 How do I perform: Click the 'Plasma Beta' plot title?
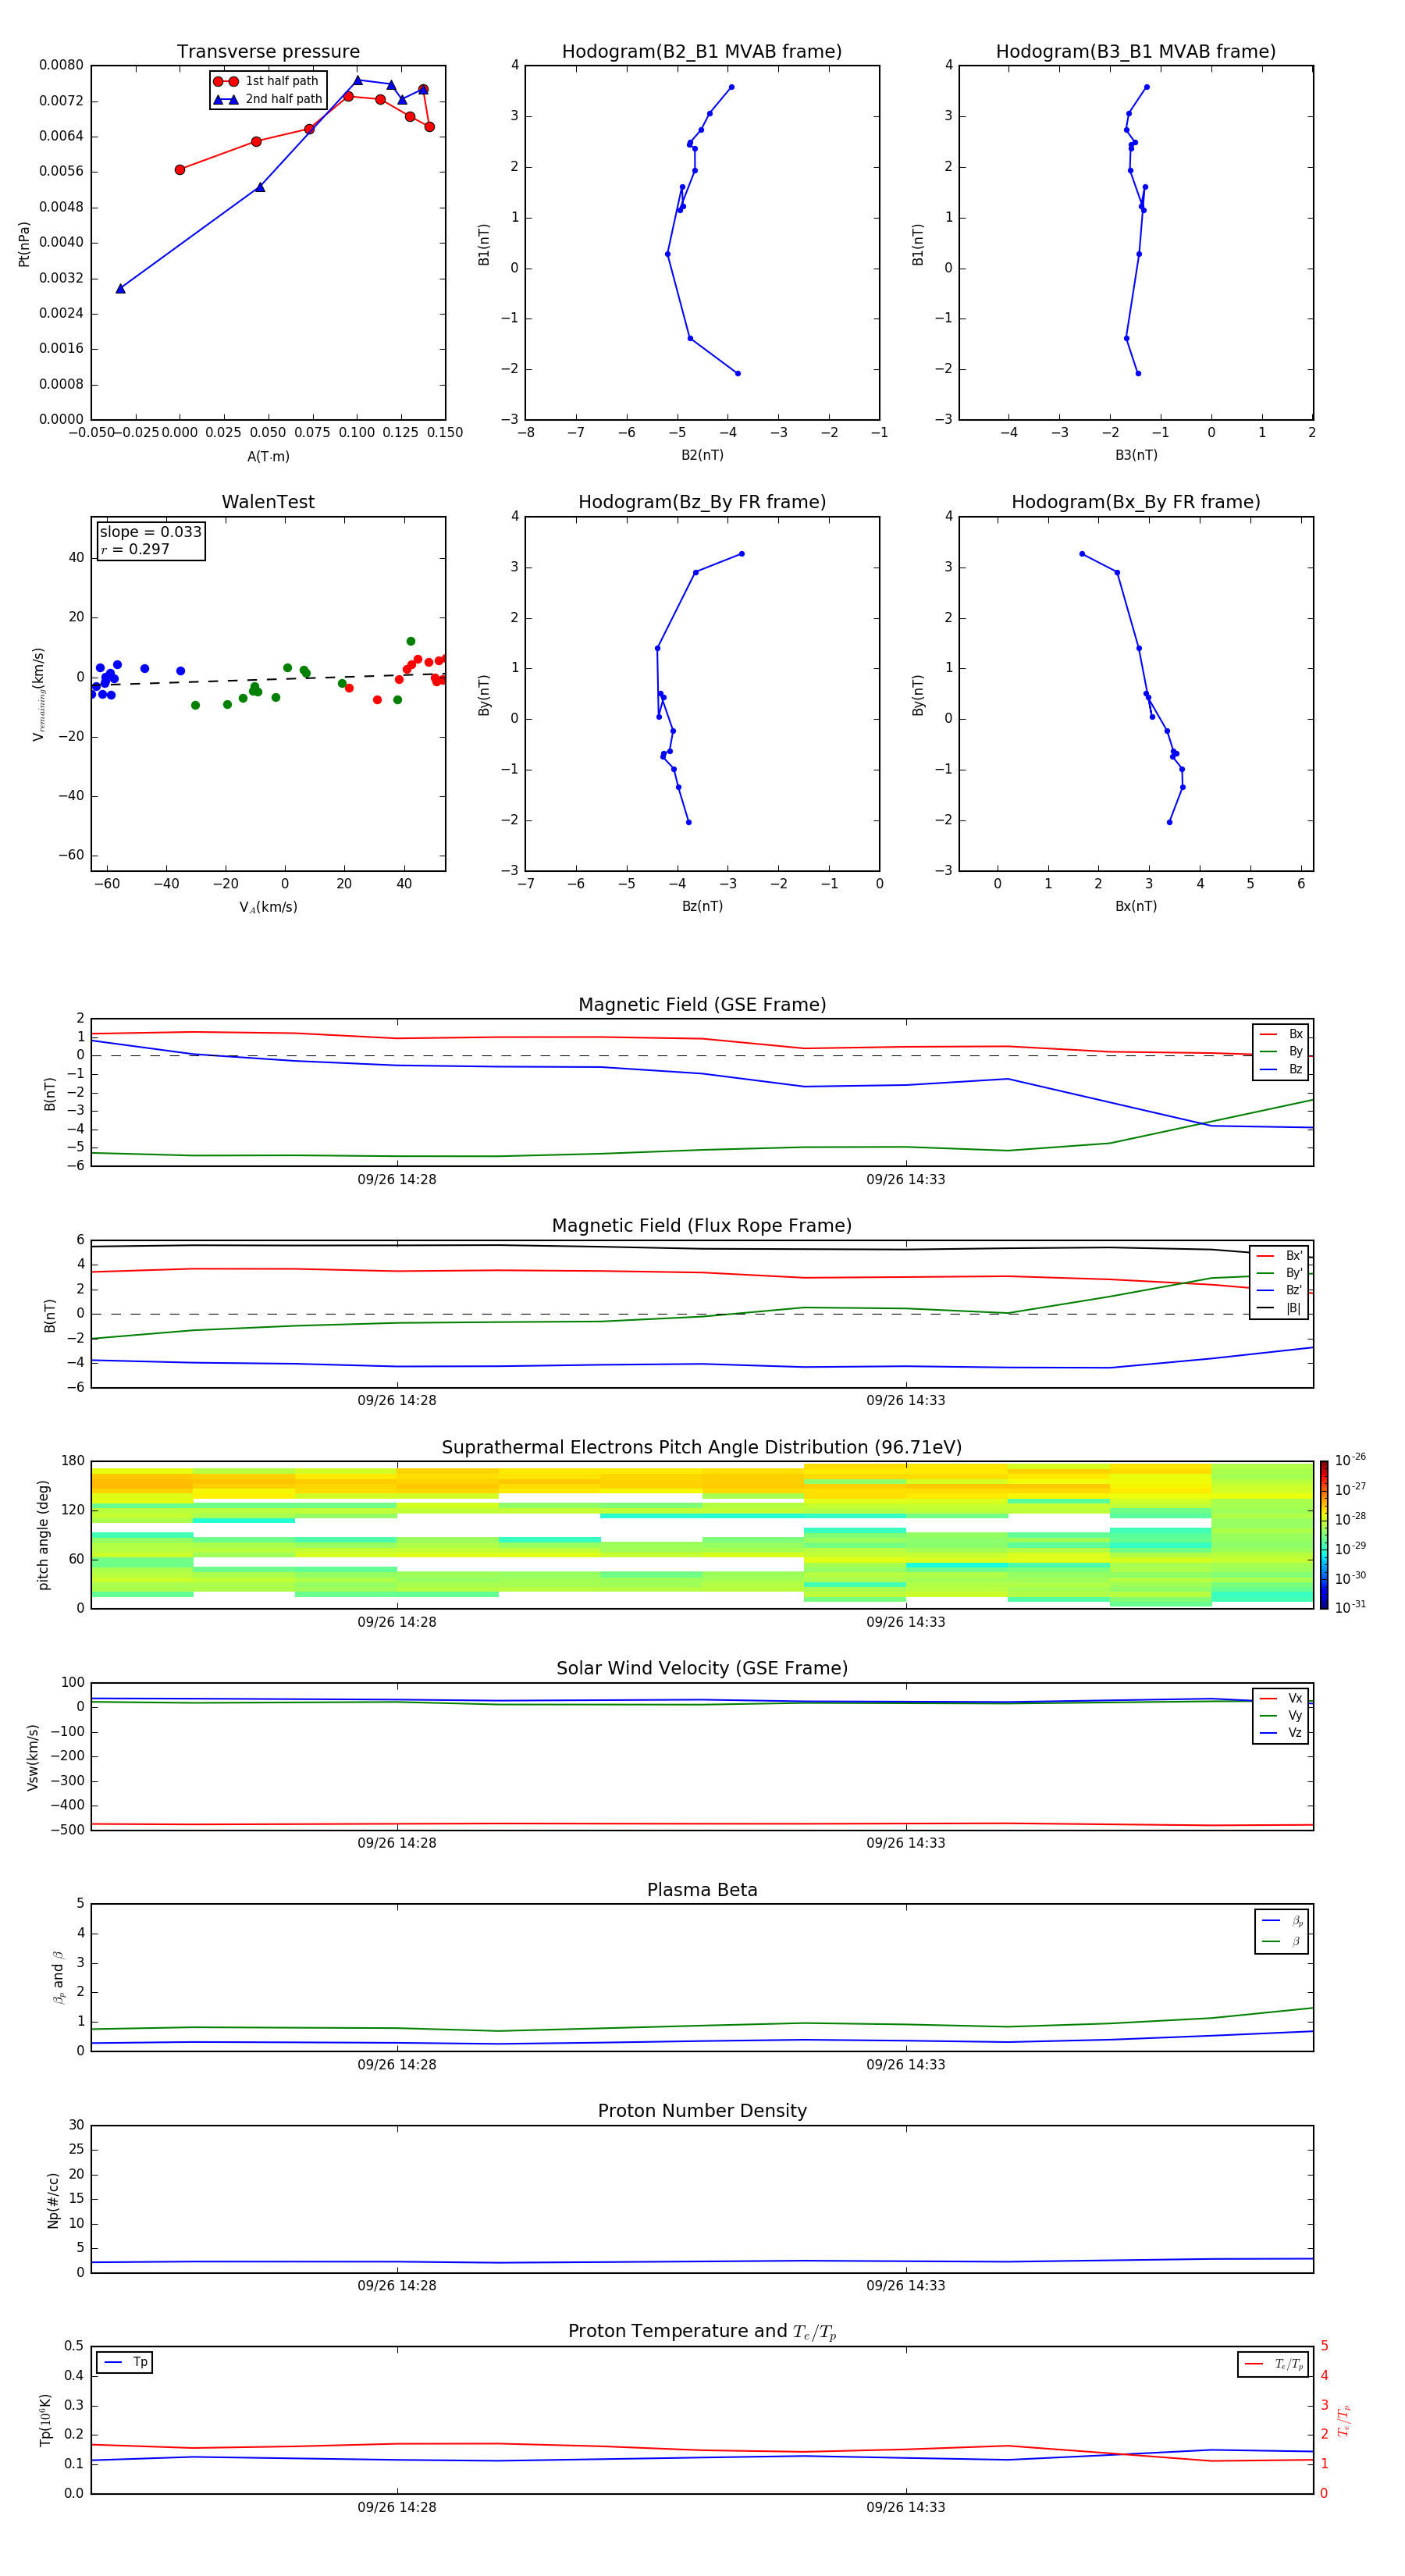pyautogui.click(x=702, y=1890)
